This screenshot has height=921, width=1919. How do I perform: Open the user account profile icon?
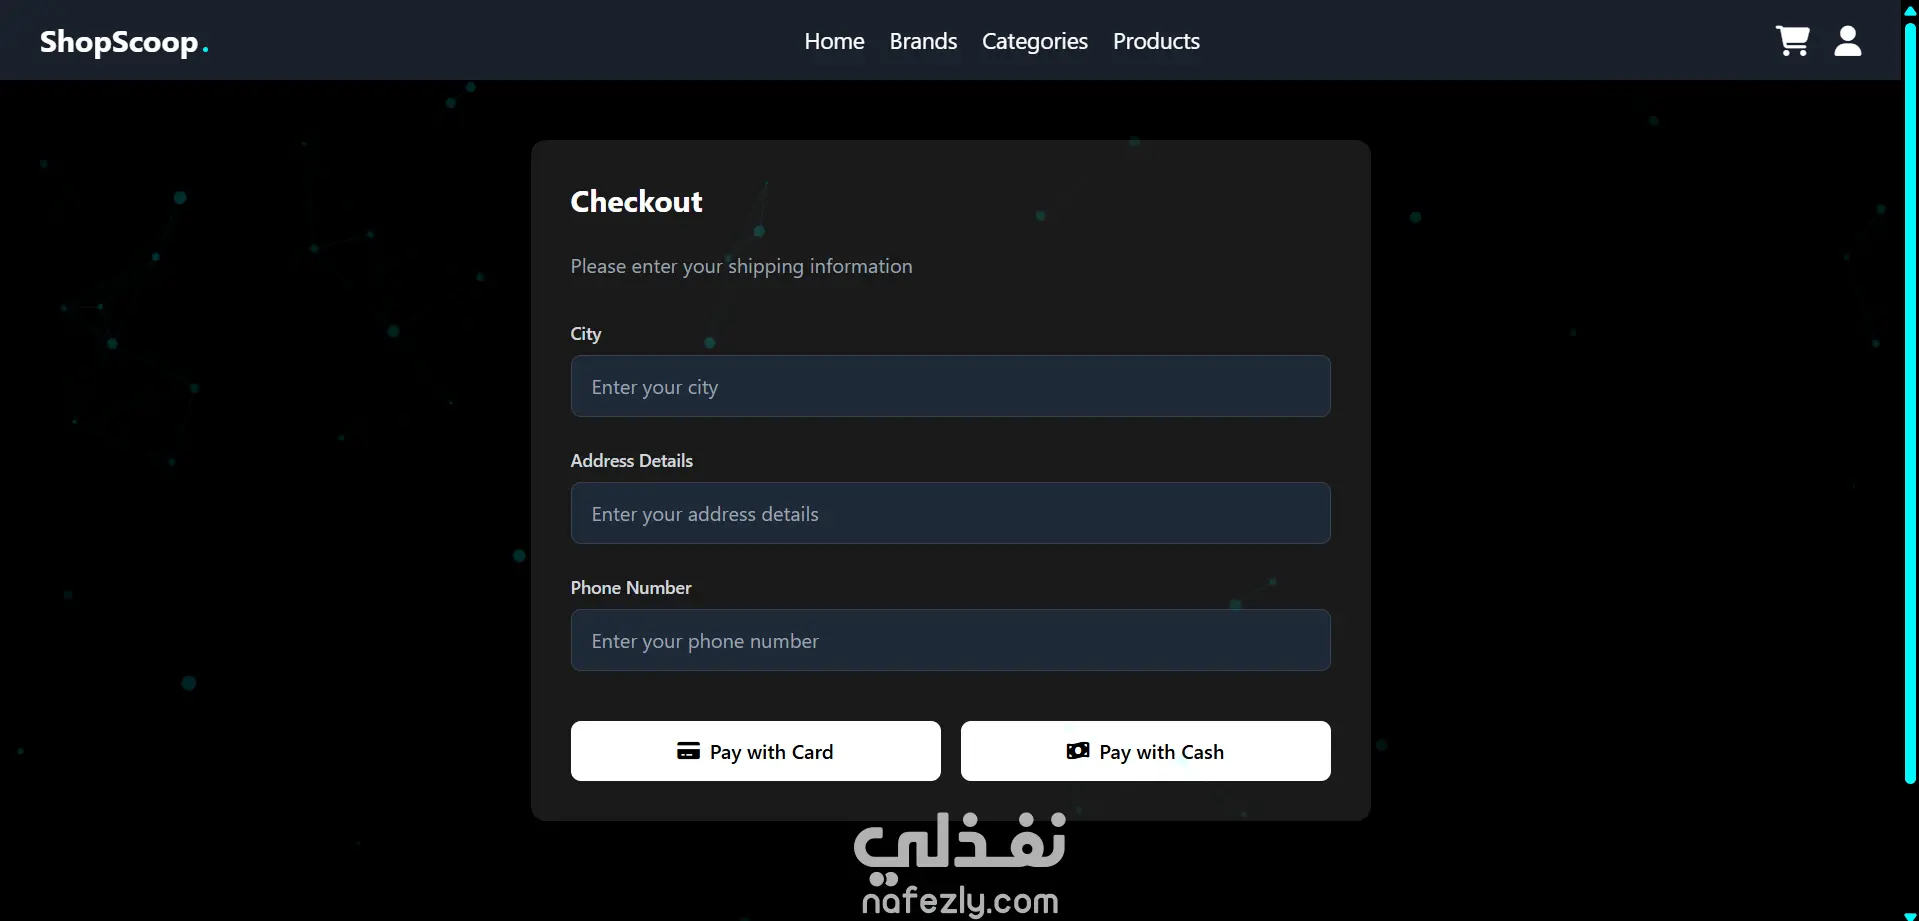(x=1848, y=41)
